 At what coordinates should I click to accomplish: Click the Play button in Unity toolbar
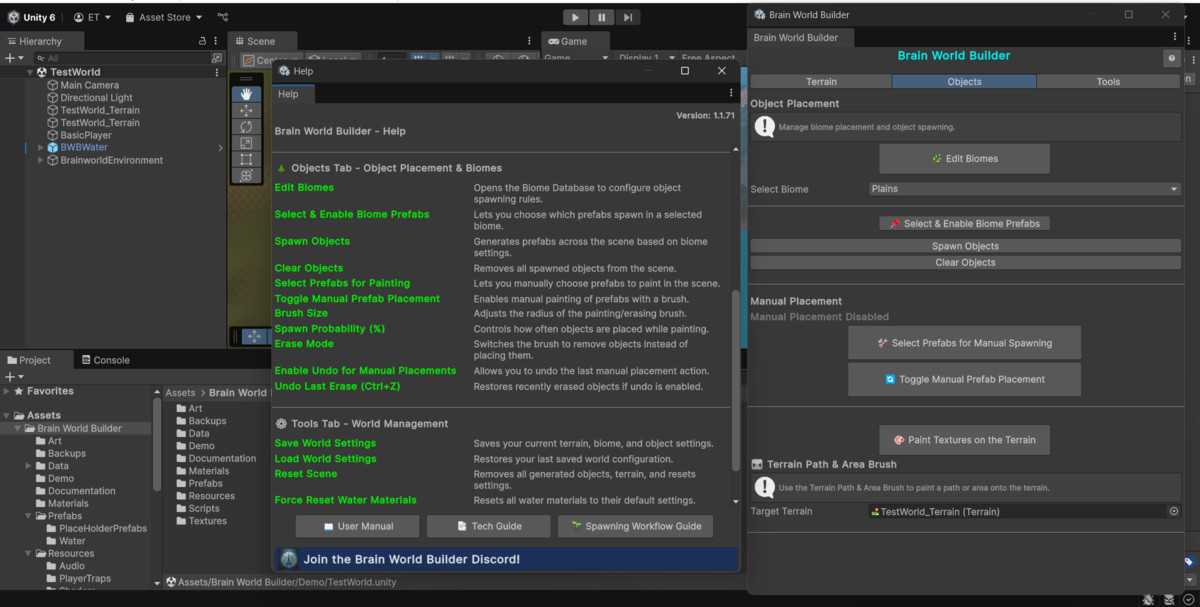(575, 17)
